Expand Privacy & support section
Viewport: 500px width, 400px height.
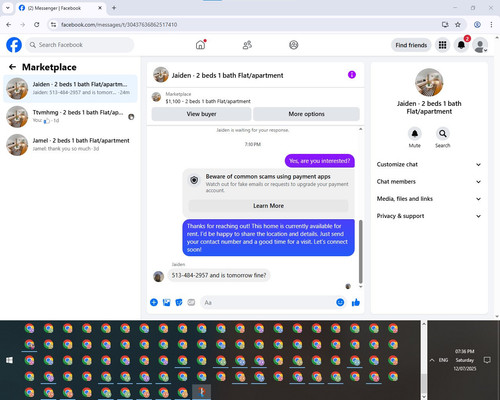(429, 216)
